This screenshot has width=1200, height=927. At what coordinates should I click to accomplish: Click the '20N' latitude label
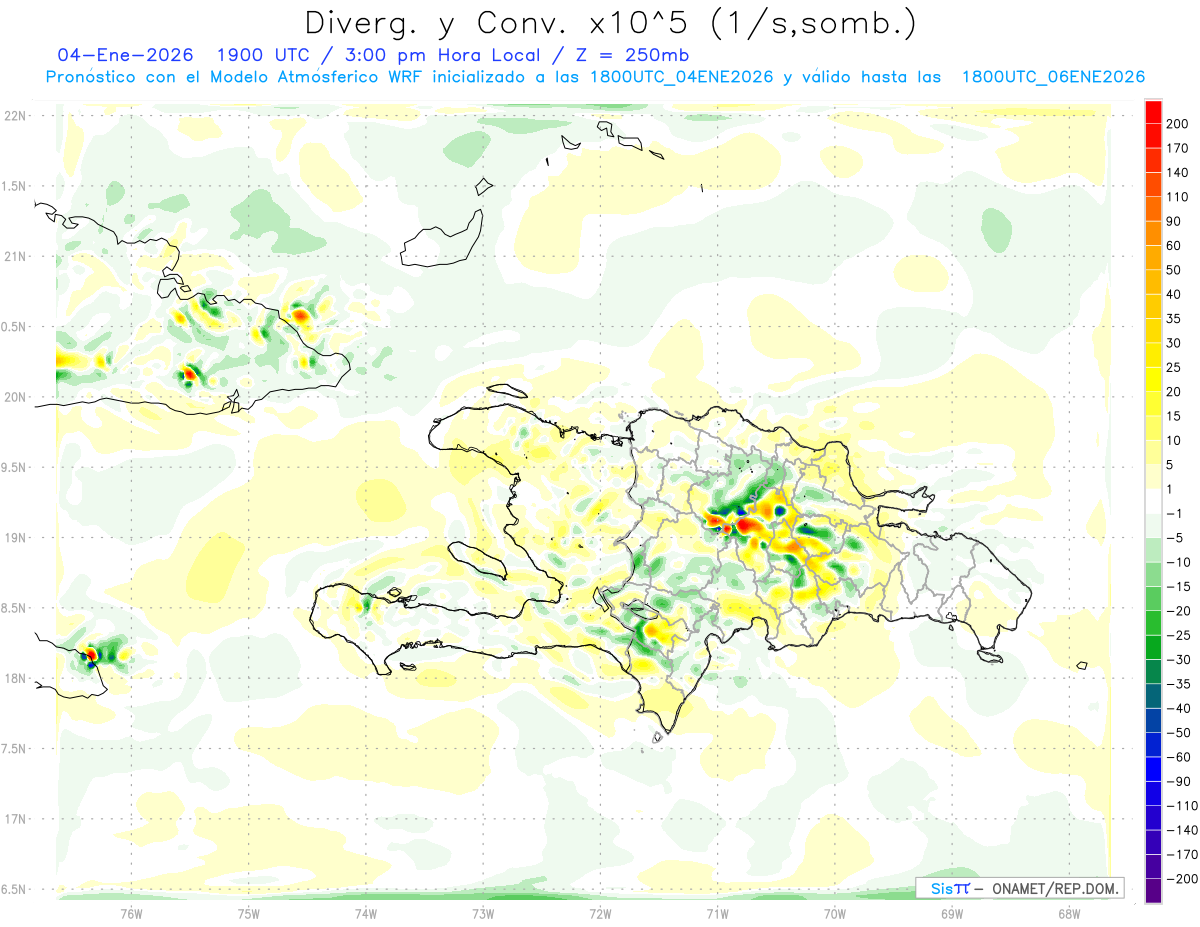coord(16,397)
